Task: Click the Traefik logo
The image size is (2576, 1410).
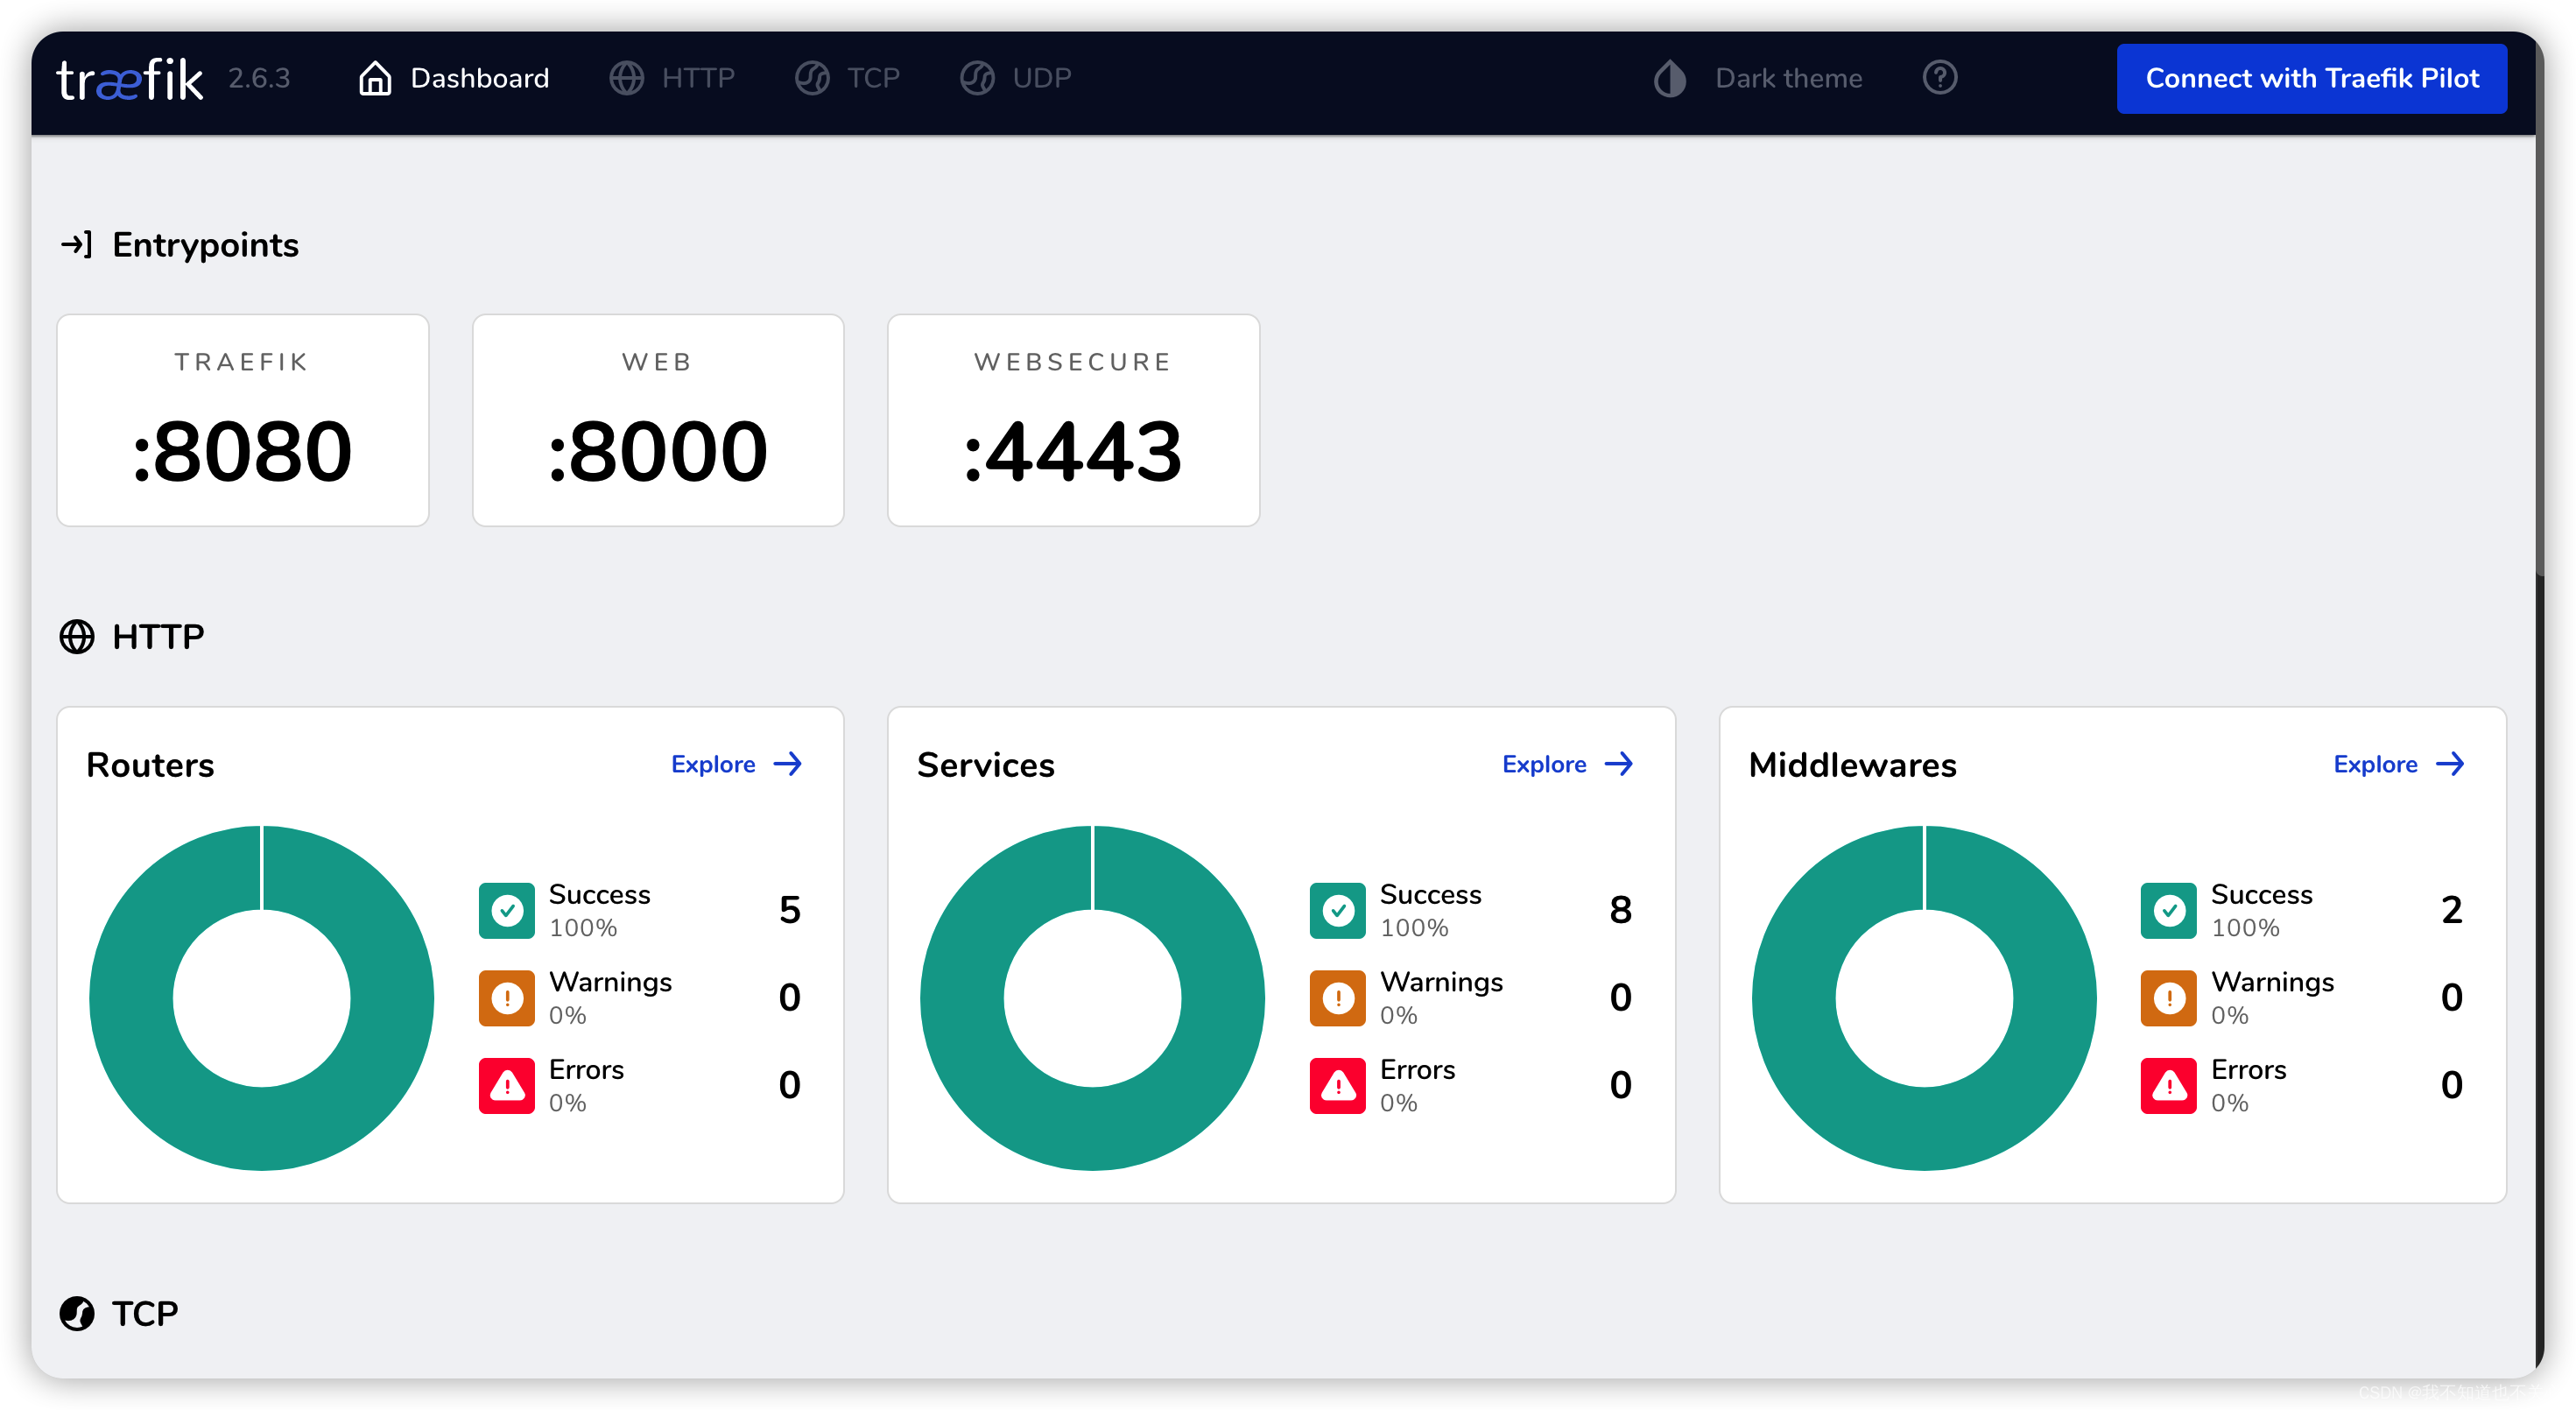Action: (x=130, y=79)
